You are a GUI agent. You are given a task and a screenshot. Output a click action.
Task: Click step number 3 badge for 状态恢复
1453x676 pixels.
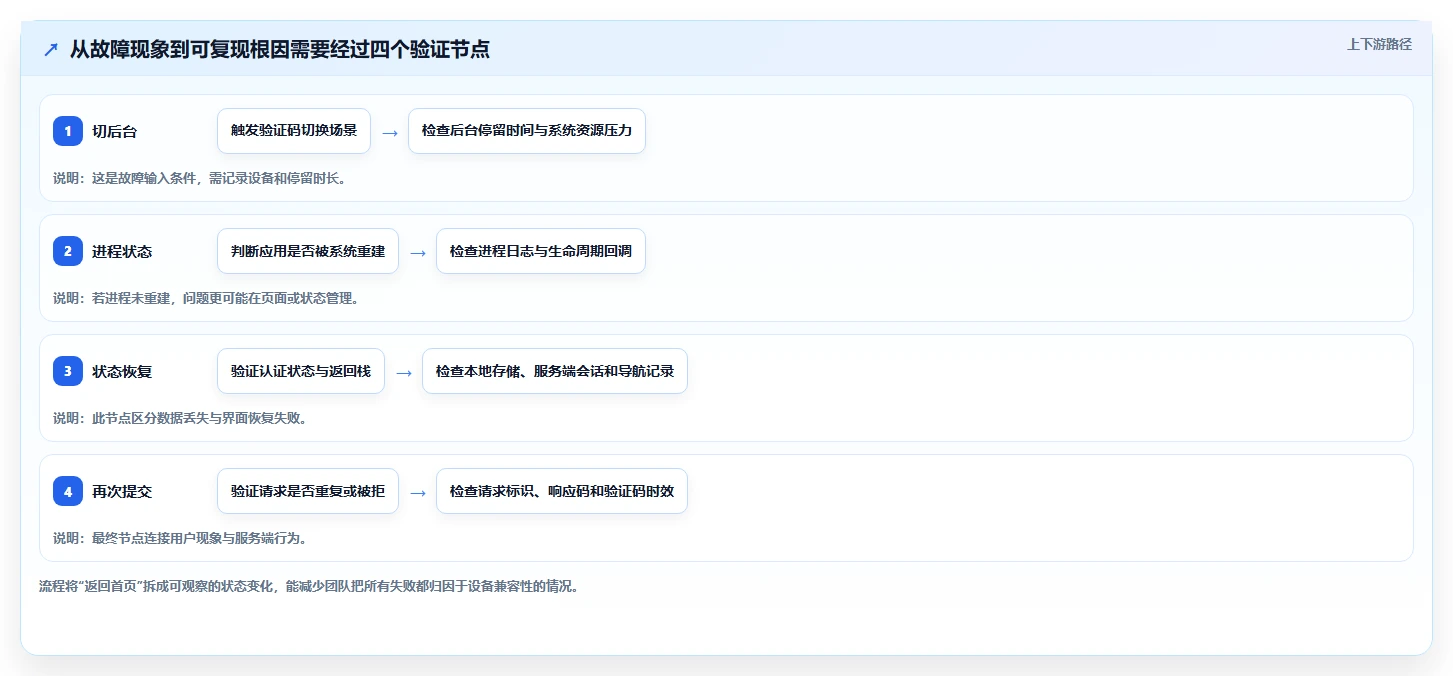point(68,371)
